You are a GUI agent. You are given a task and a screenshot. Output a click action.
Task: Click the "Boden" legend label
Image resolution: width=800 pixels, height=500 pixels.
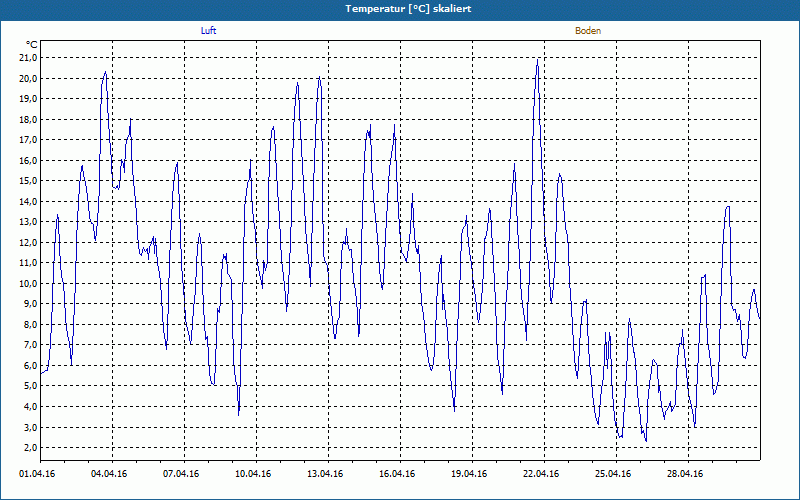[588, 31]
